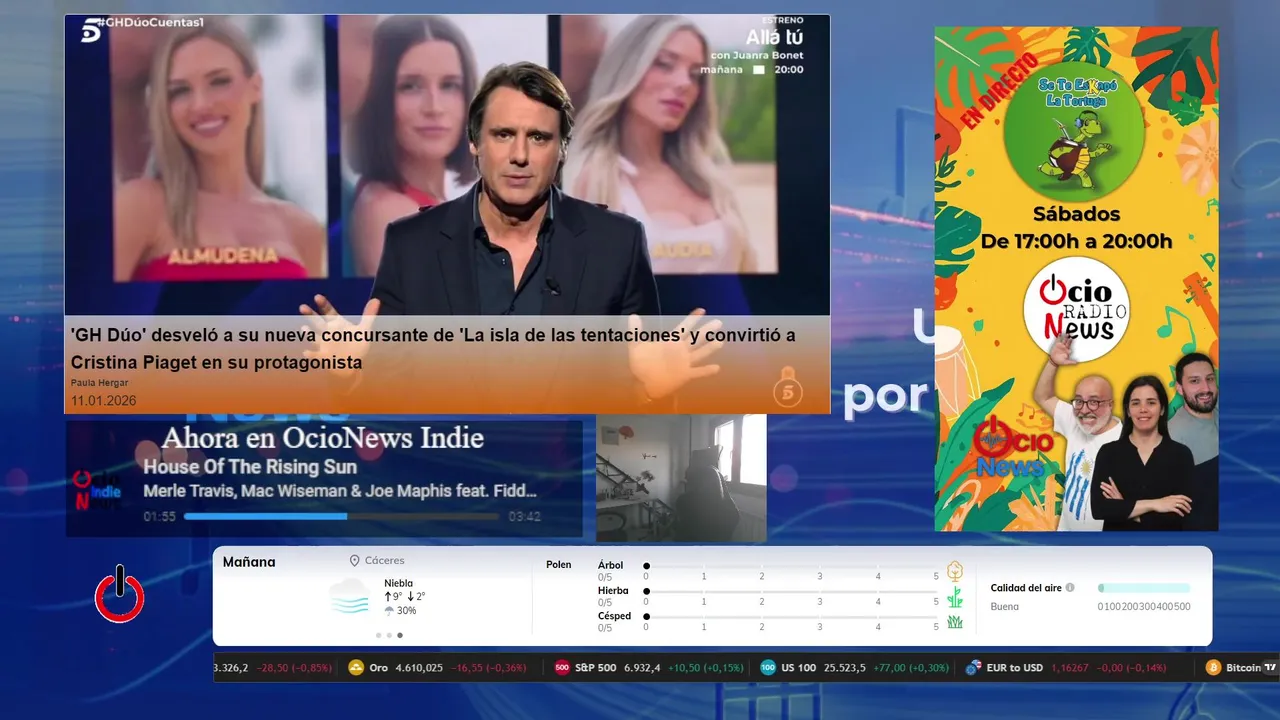Click the US 100 25.523,5 ticker entry
Image resolution: width=1280 pixels, height=720 pixels.
(854, 668)
